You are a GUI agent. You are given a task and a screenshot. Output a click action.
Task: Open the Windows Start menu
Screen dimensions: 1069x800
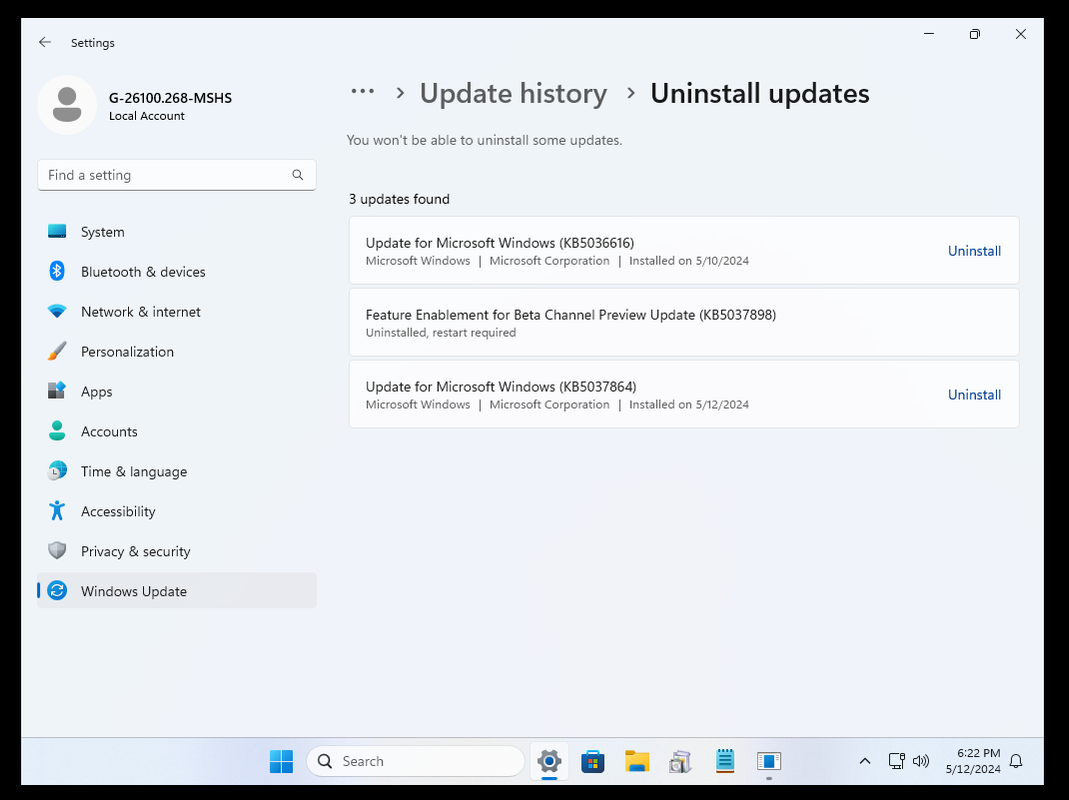coord(281,761)
